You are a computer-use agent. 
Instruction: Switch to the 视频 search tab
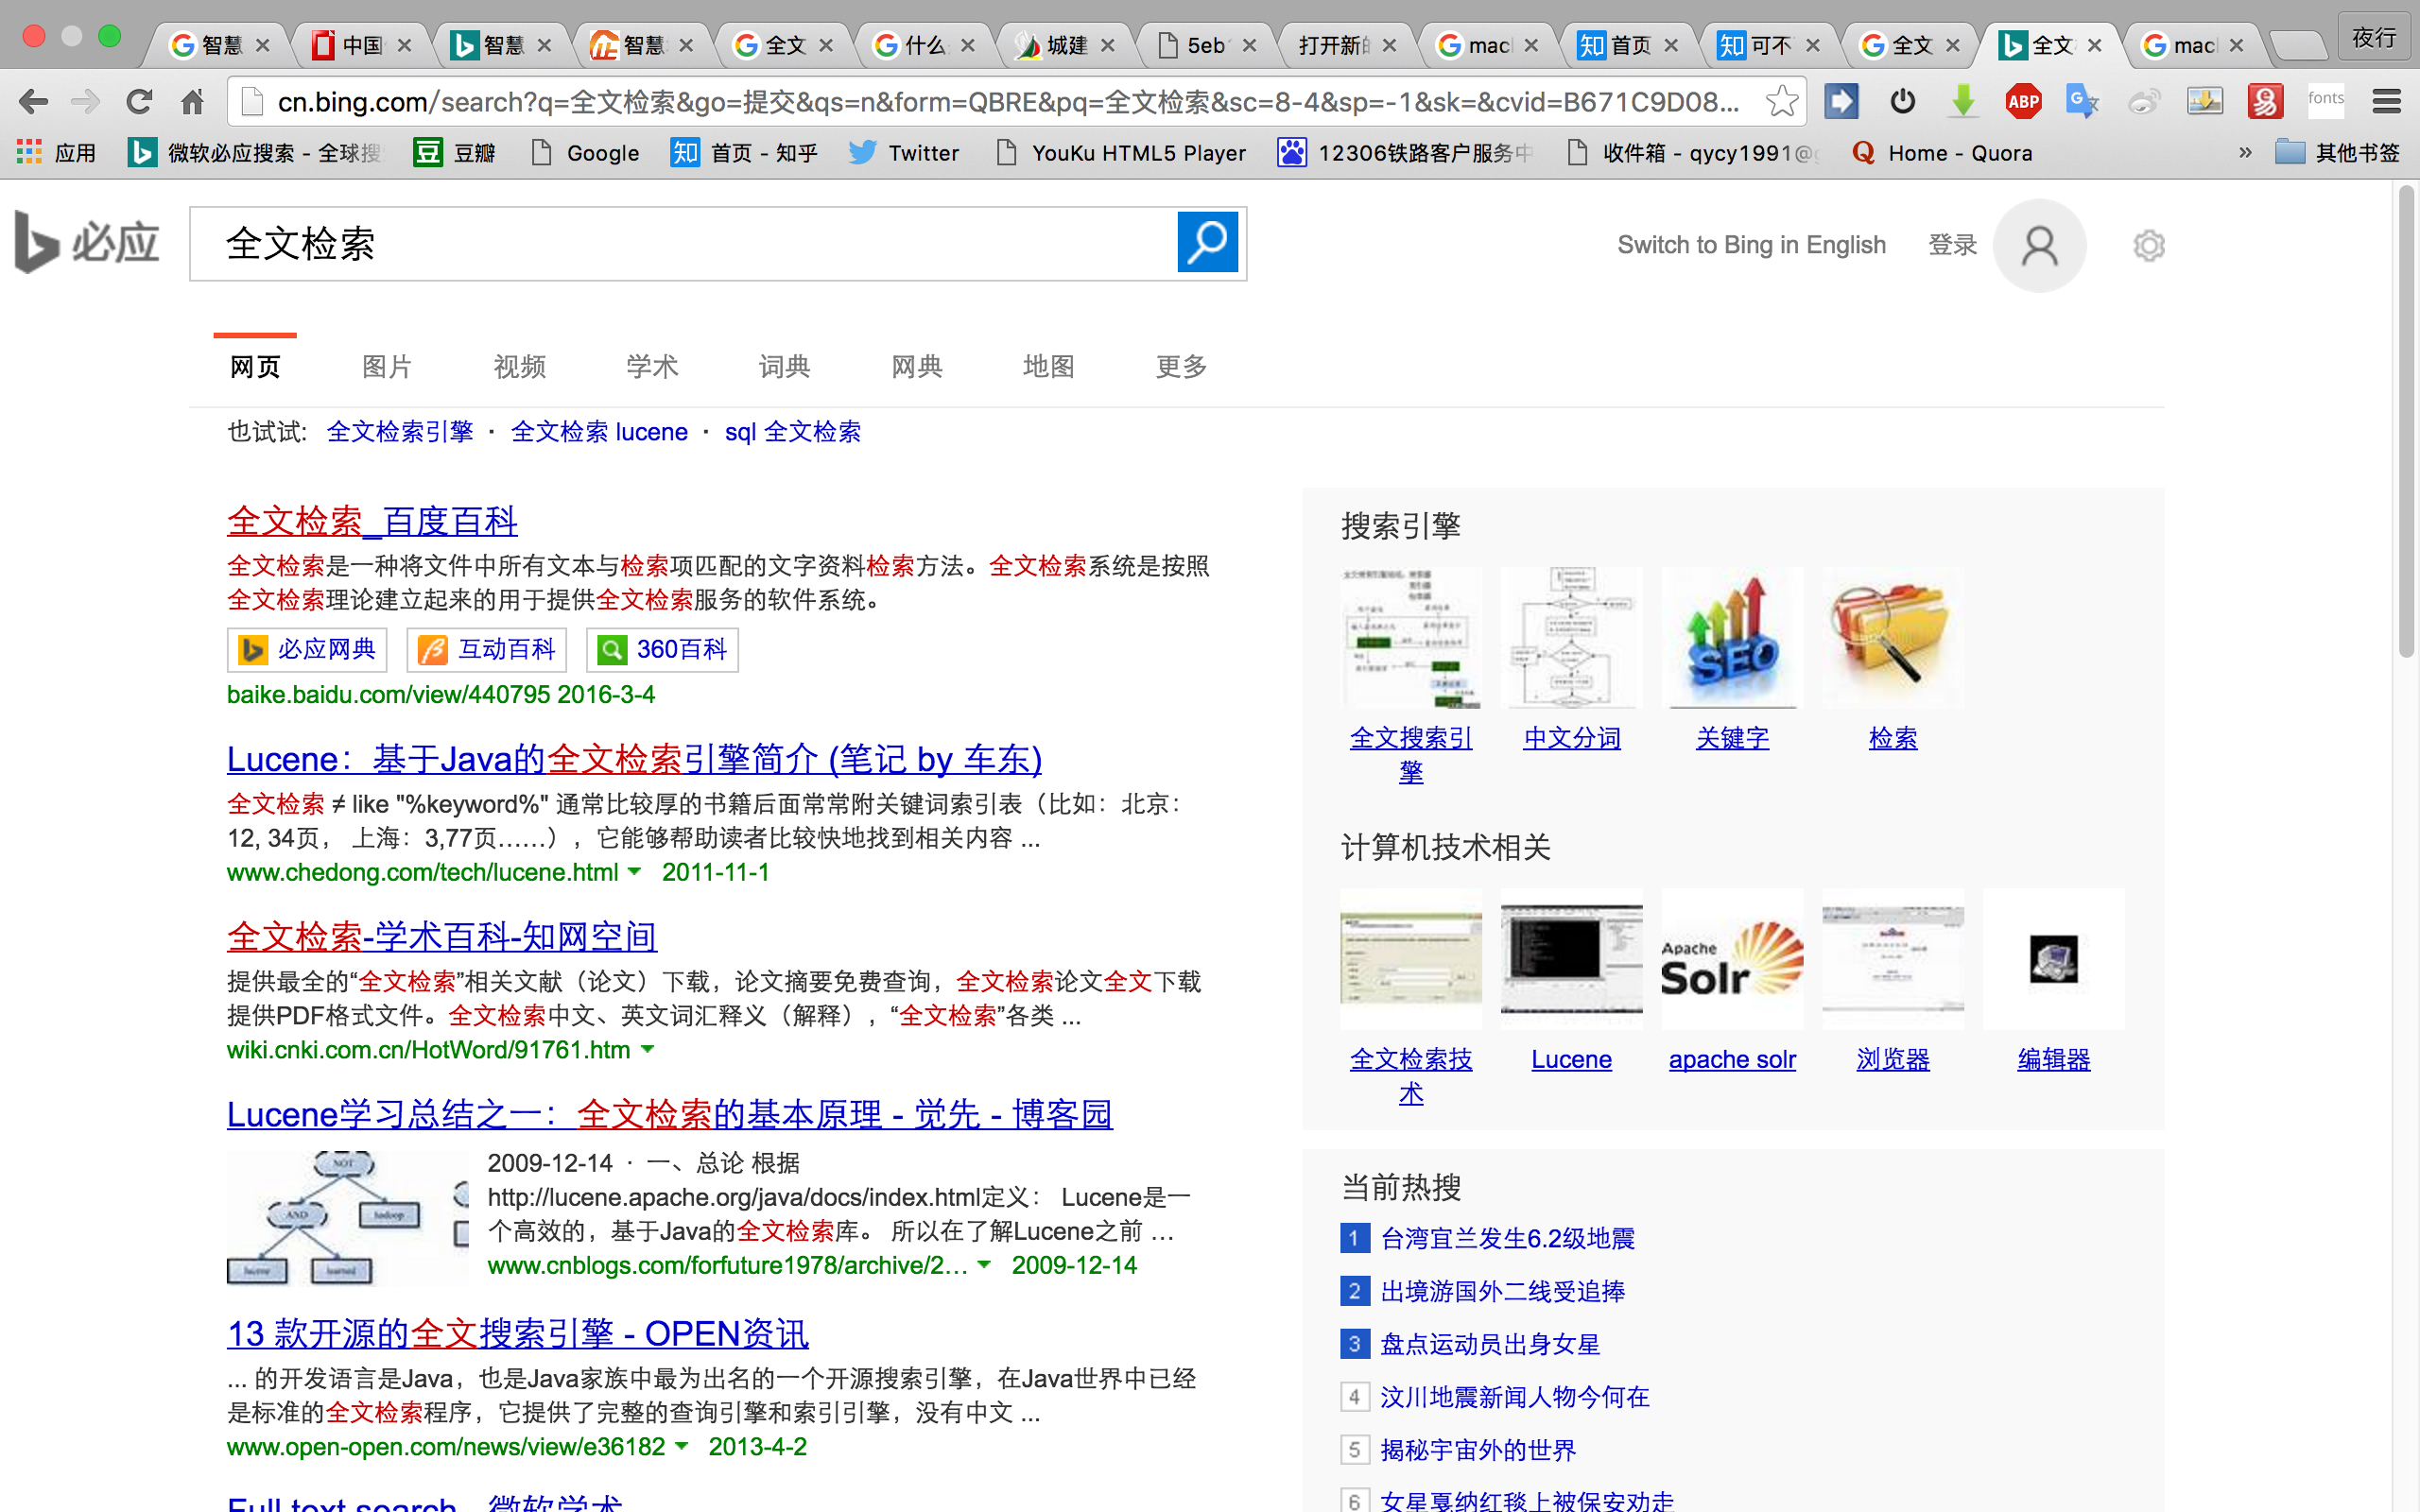coord(519,366)
